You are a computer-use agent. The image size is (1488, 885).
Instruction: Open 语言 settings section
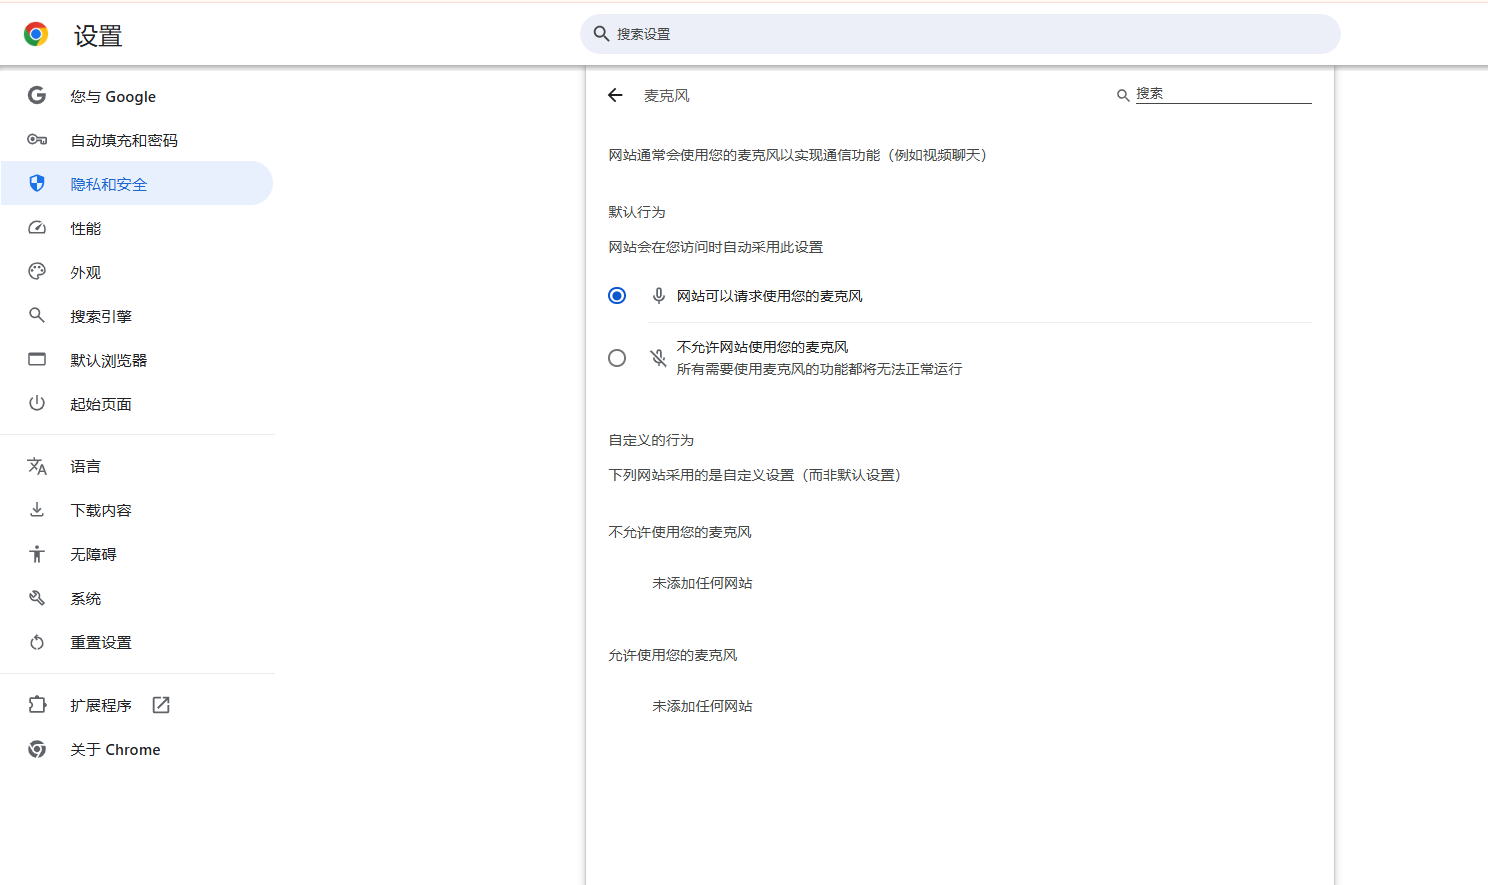tap(137, 466)
